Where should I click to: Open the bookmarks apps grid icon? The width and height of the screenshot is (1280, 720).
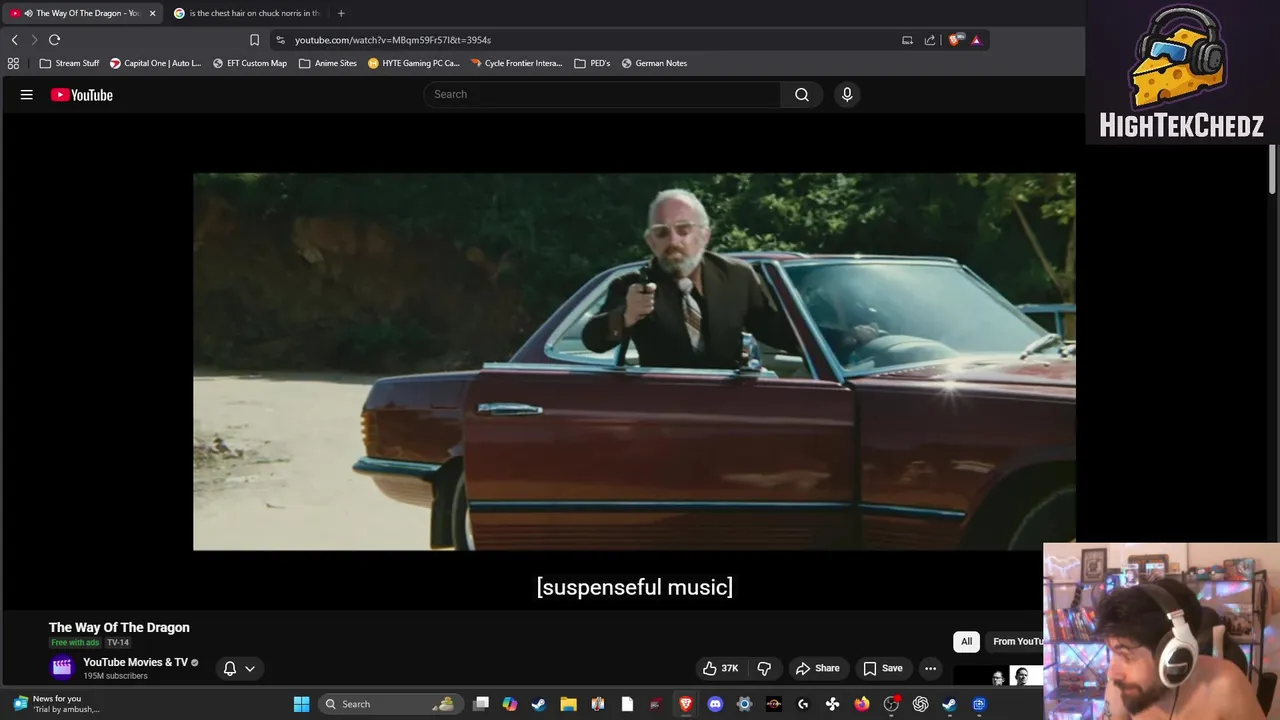click(13, 63)
